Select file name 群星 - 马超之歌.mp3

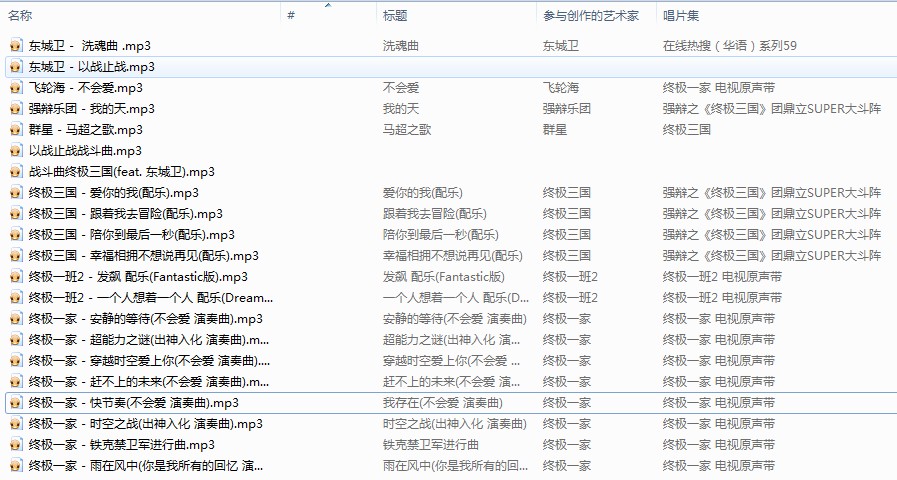[x=86, y=130]
